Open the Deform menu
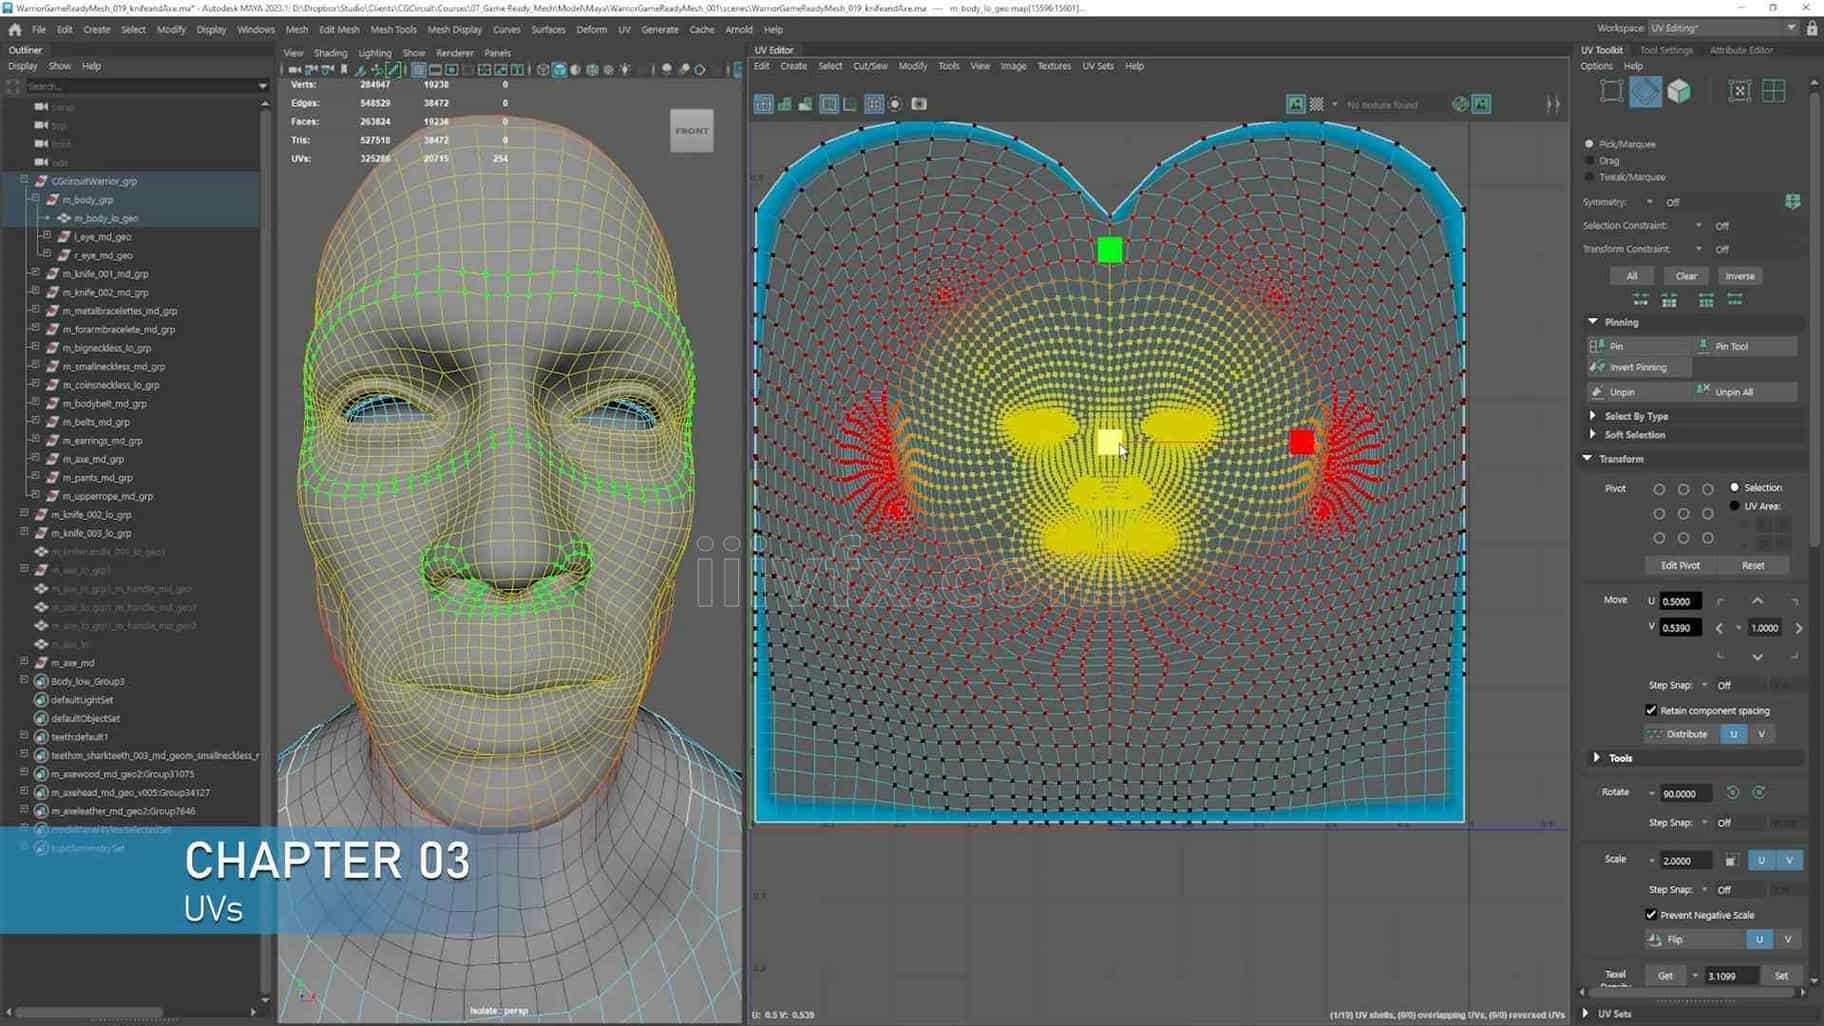The image size is (1824, 1026). 591,30
